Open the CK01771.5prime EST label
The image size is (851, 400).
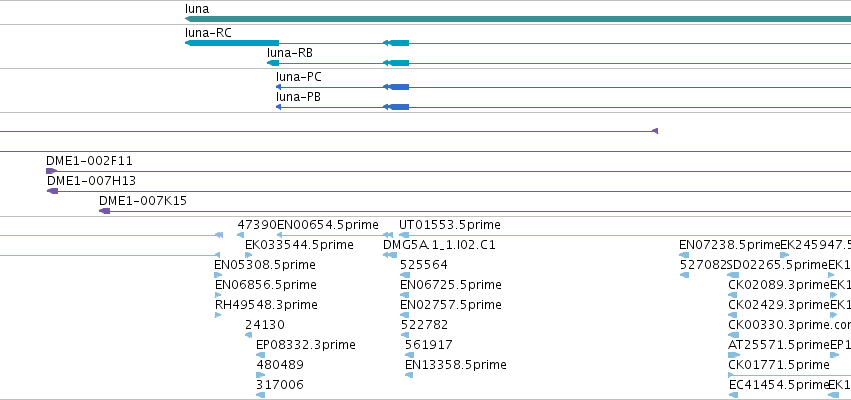tap(779, 364)
